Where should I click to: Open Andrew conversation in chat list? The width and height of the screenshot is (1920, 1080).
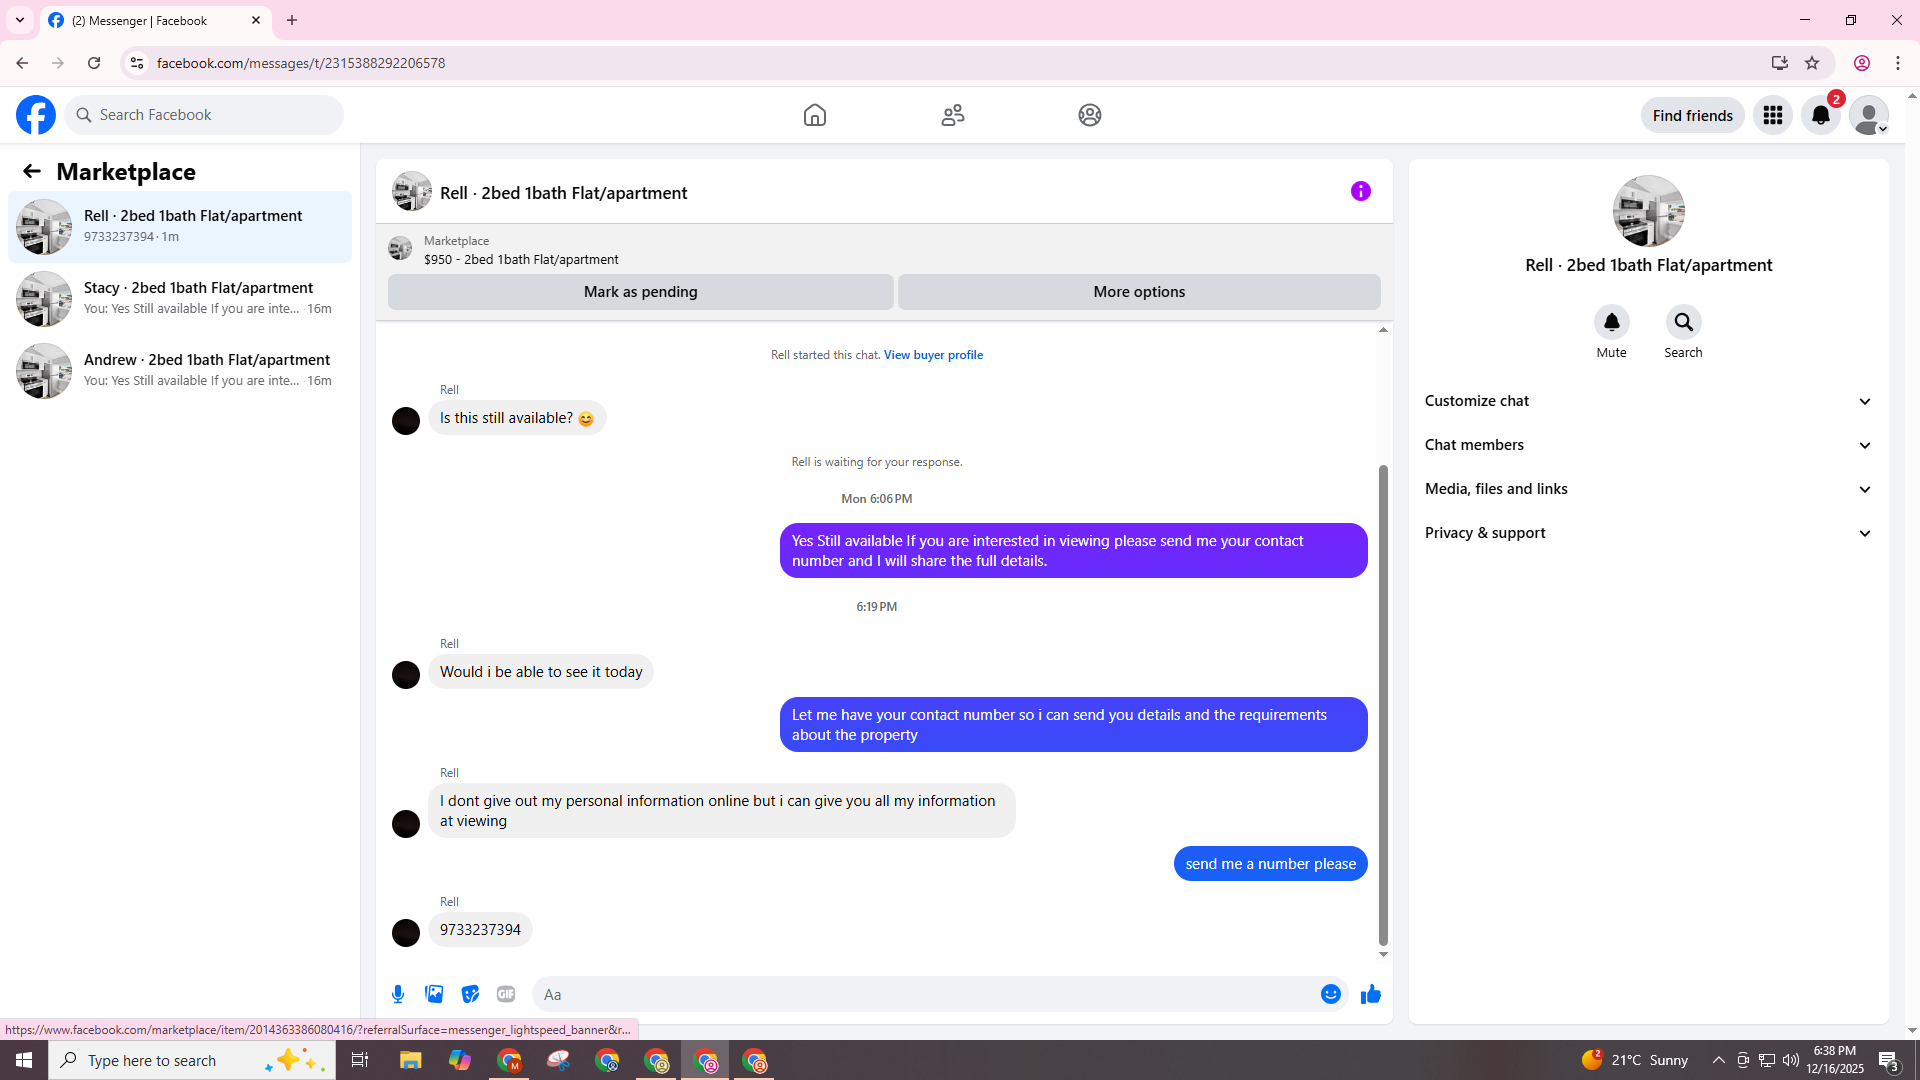click(180, 371)
